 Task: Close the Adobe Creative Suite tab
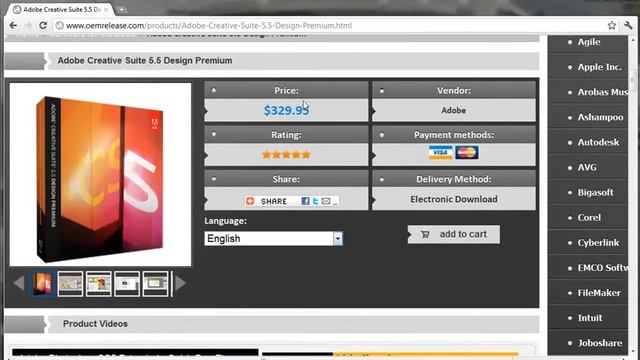[x=106, y=9]
